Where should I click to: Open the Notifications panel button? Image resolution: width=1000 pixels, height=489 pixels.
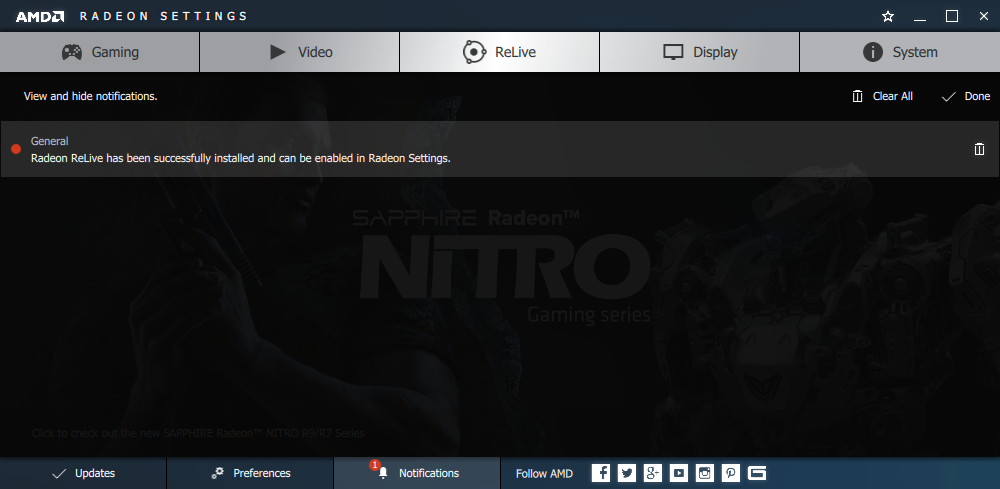pyautogui.click(x=417, y=473)
